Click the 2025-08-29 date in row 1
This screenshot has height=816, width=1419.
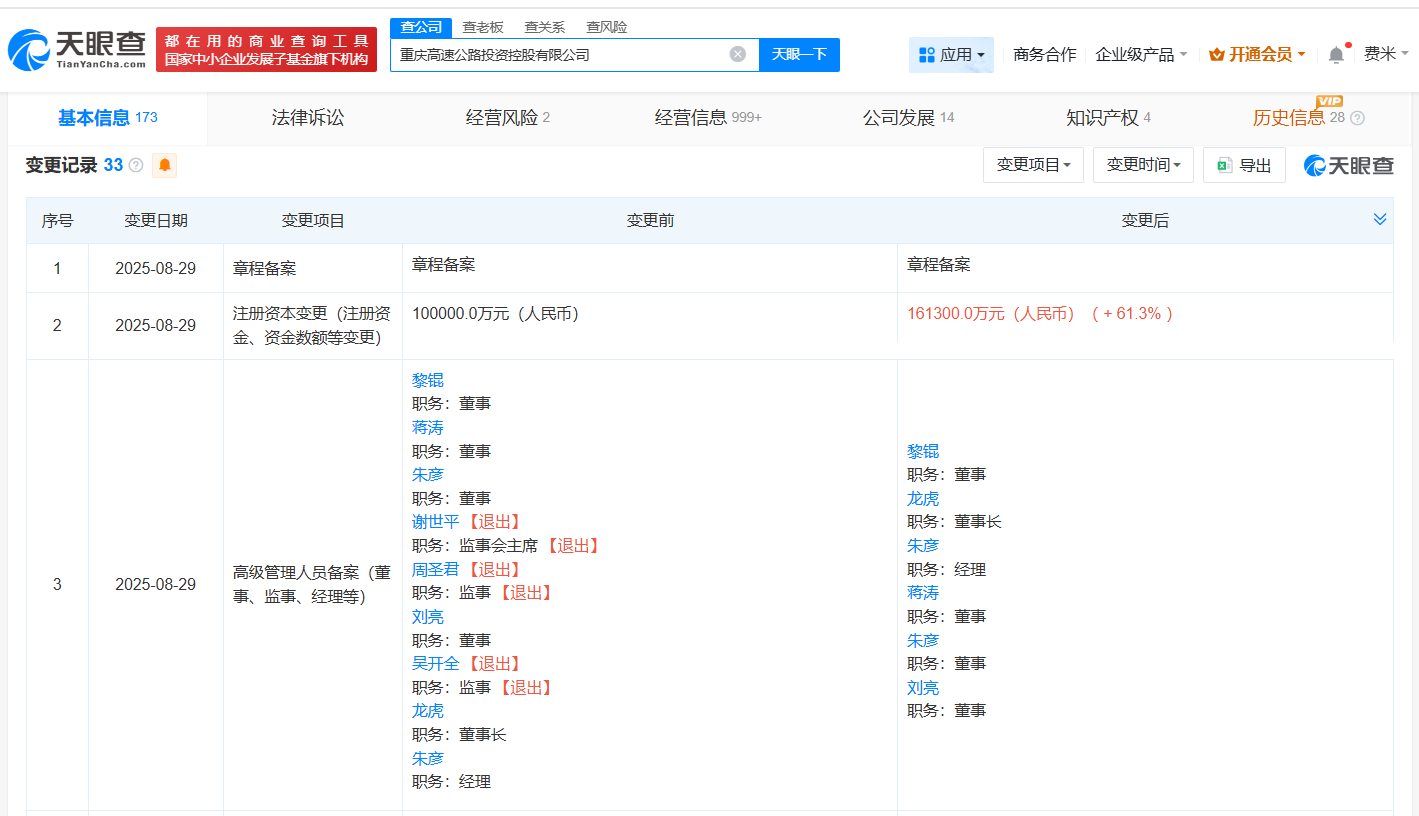(x=156, y=269)
